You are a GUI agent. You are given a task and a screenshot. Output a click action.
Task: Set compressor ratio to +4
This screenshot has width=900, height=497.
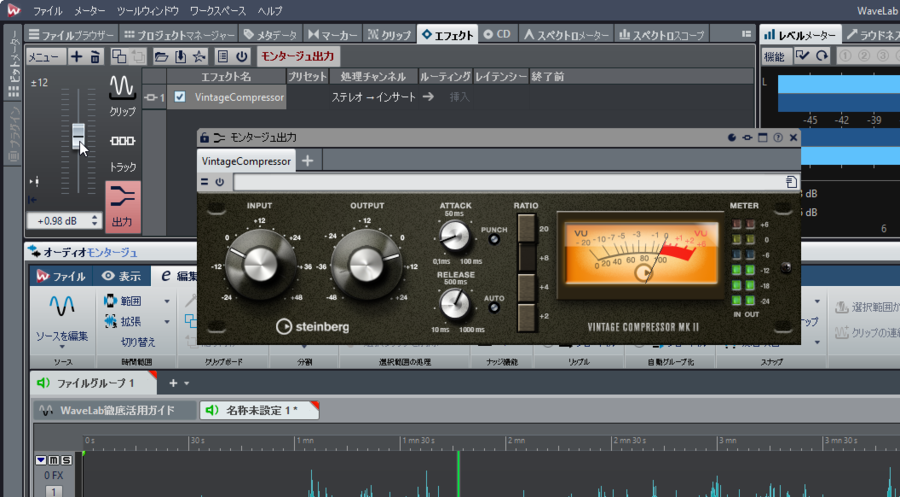coord(526,287)
